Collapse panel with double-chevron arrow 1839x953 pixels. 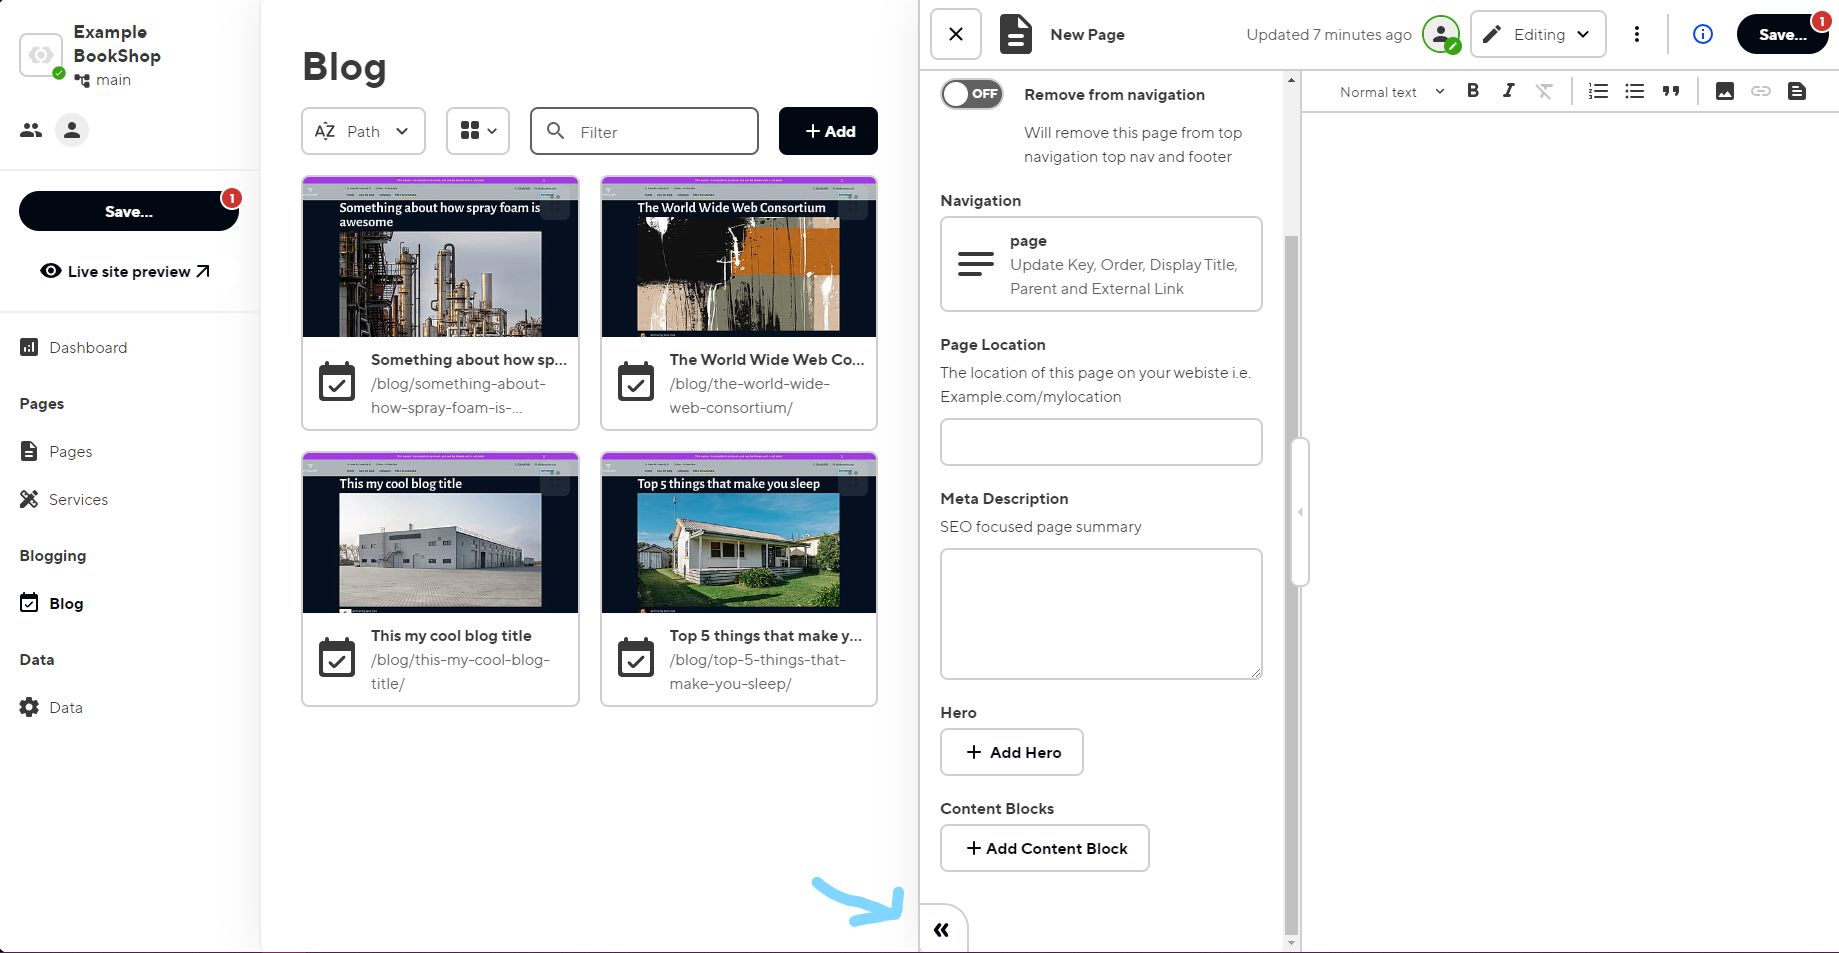(941, 930)
